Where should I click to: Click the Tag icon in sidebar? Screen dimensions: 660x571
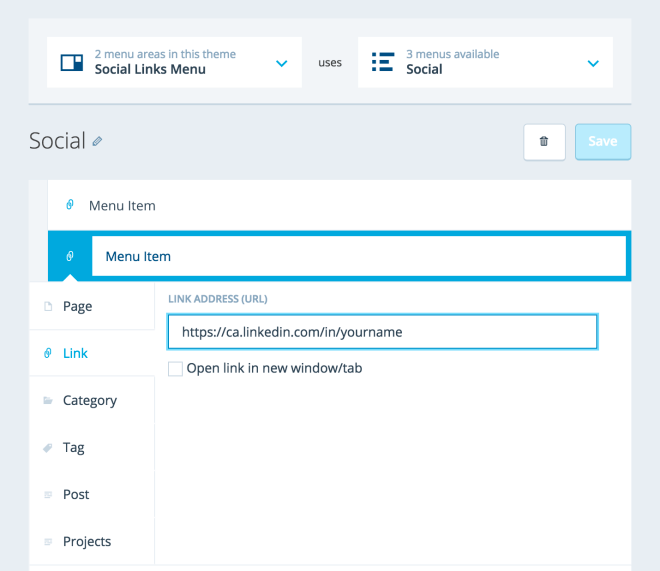coord(47,448)
